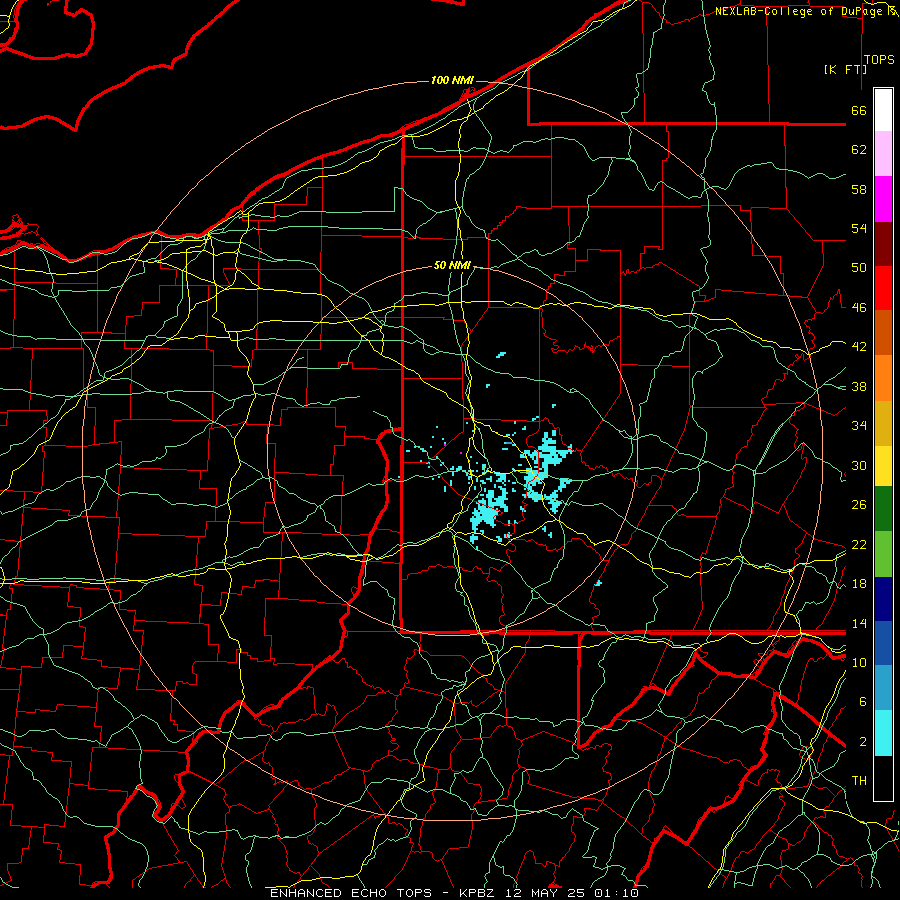Click the legend value 18
The image size is (900, 900).
(x=859, y=584)
